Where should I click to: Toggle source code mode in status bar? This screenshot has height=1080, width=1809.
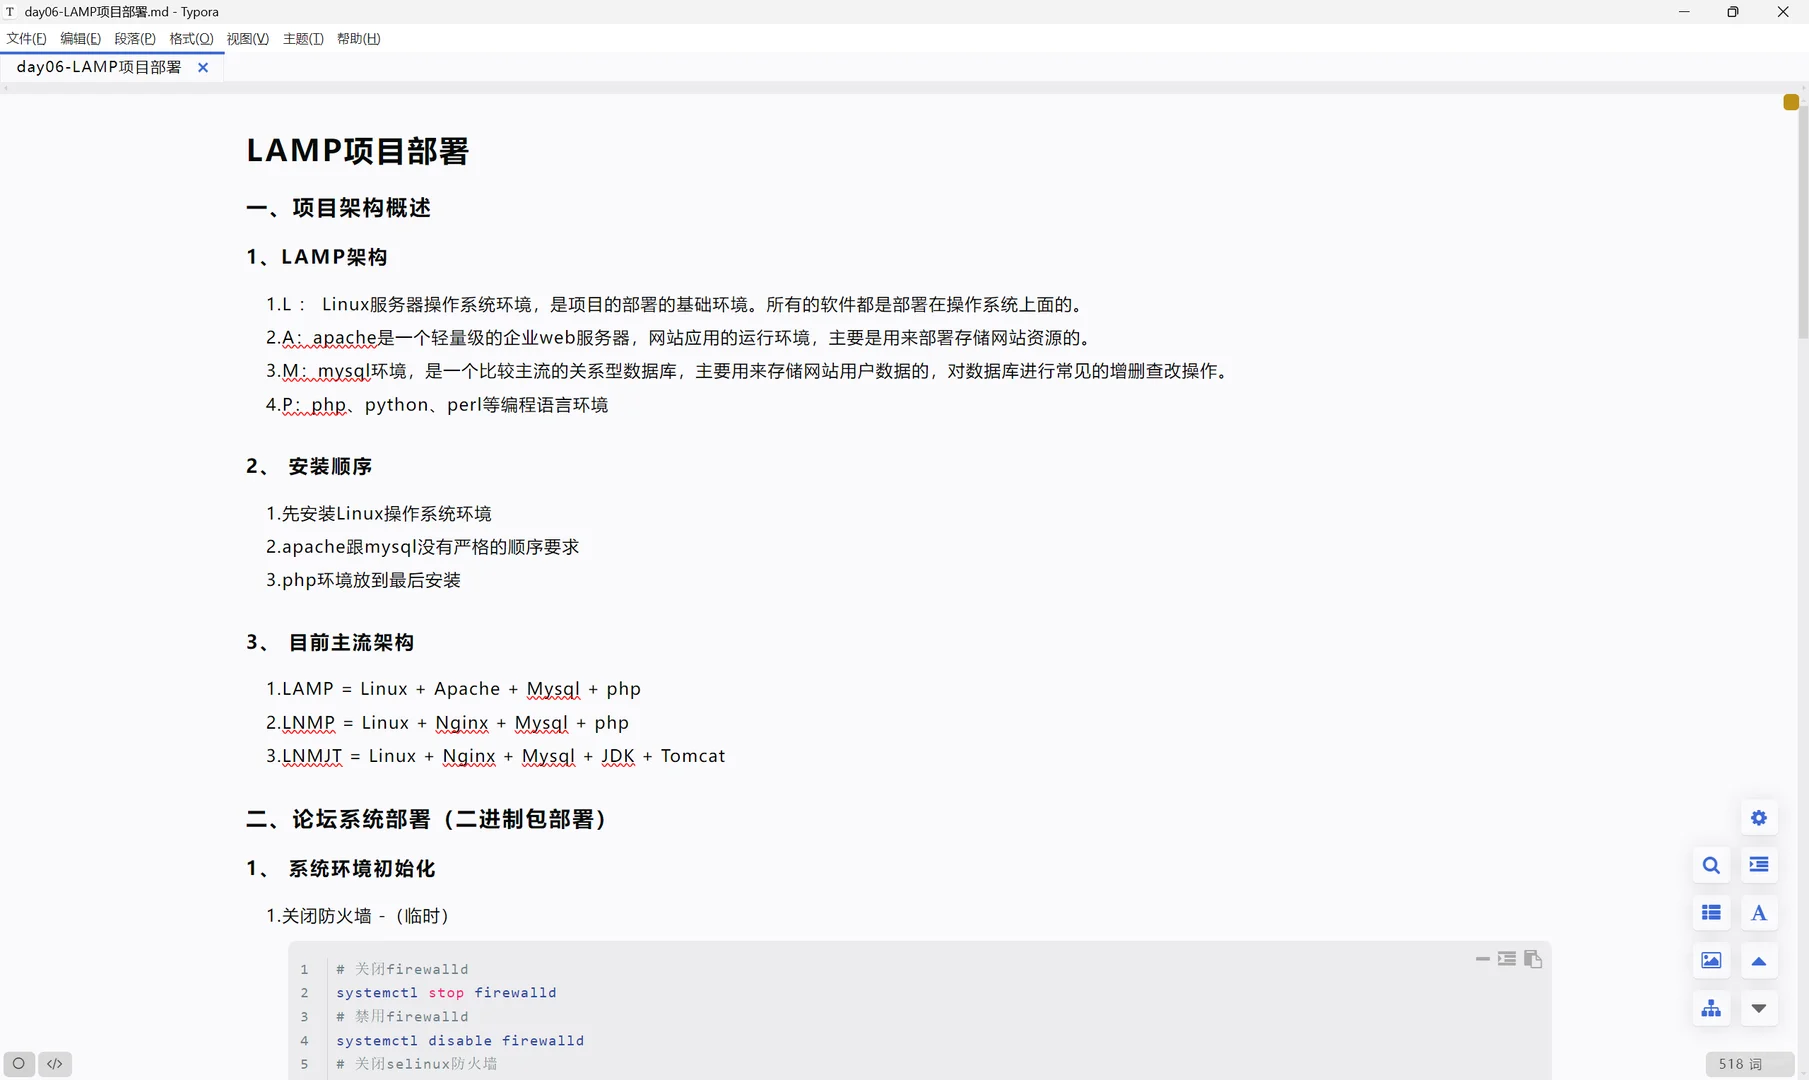point(55,1064)
